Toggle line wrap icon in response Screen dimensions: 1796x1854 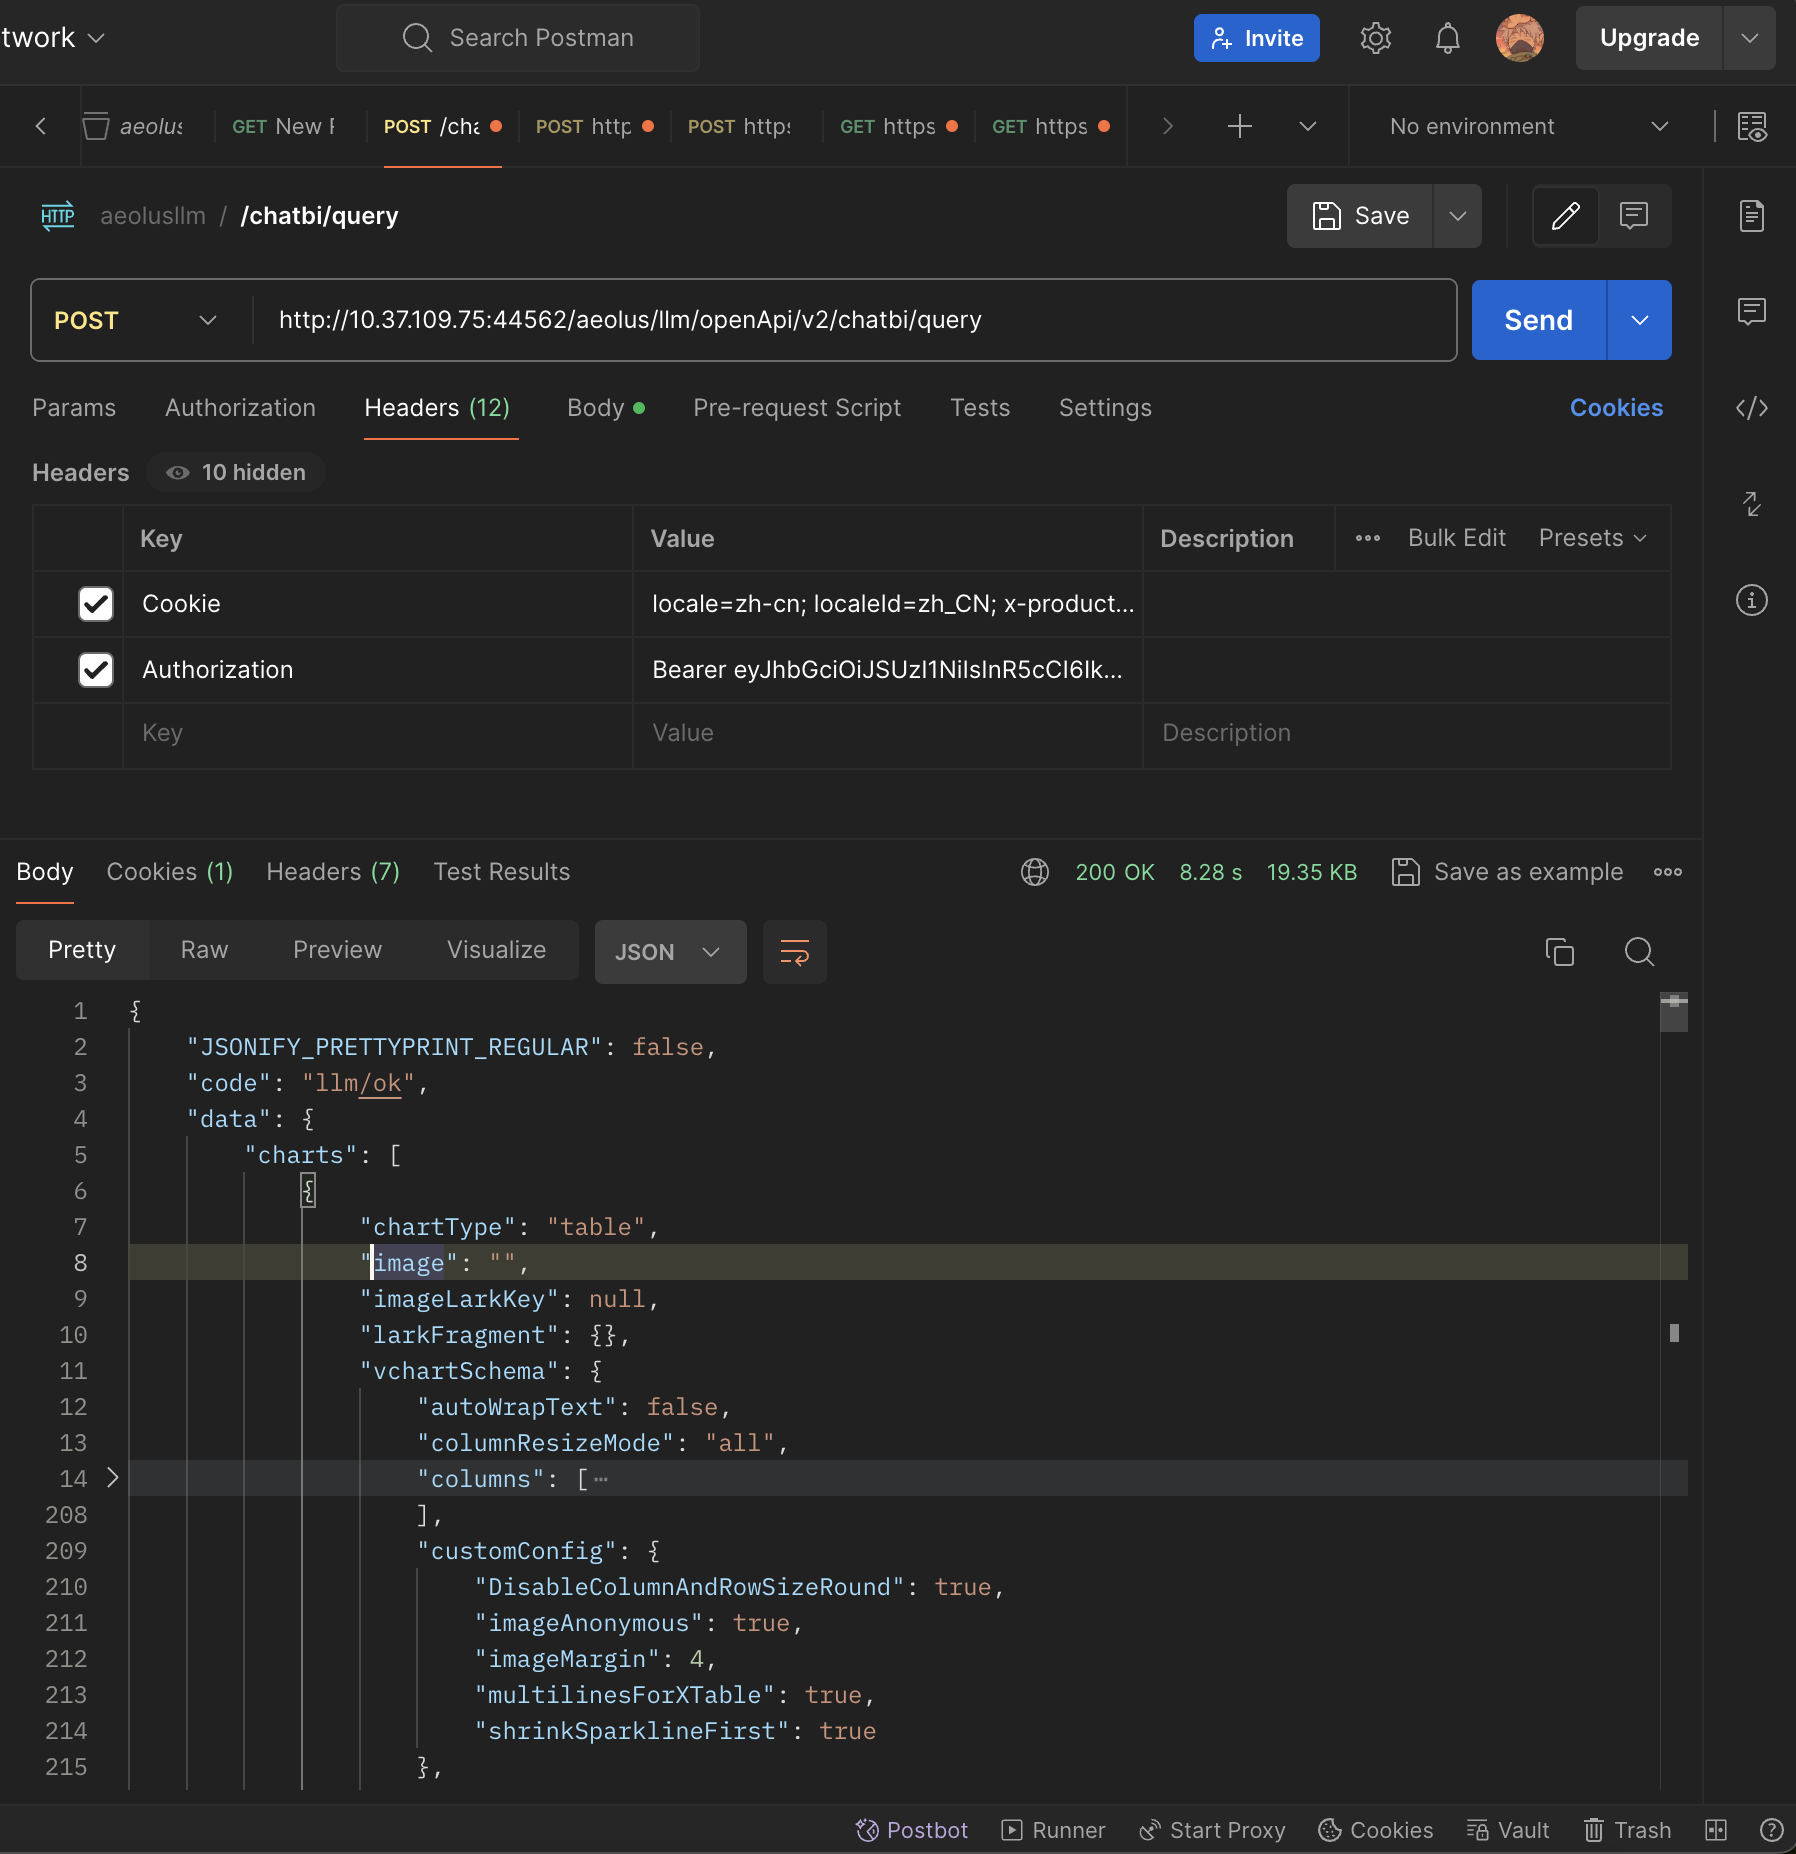coord(794,952)
